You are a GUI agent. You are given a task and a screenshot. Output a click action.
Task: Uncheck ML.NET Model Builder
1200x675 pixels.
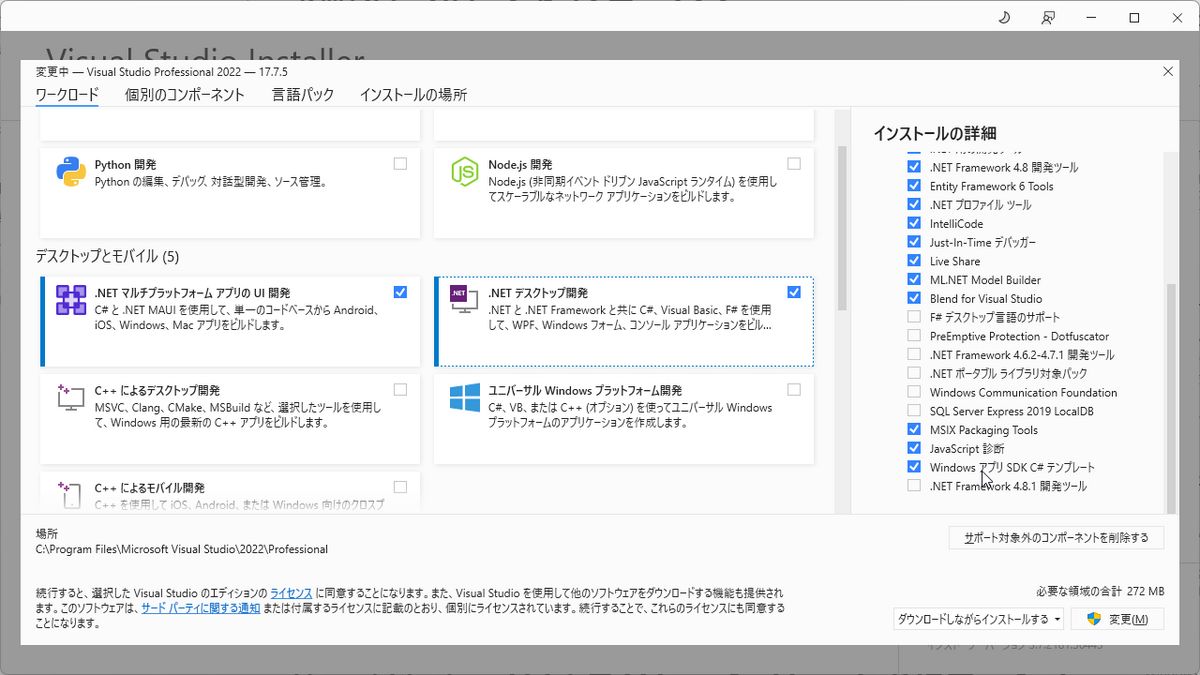[914, 280]
